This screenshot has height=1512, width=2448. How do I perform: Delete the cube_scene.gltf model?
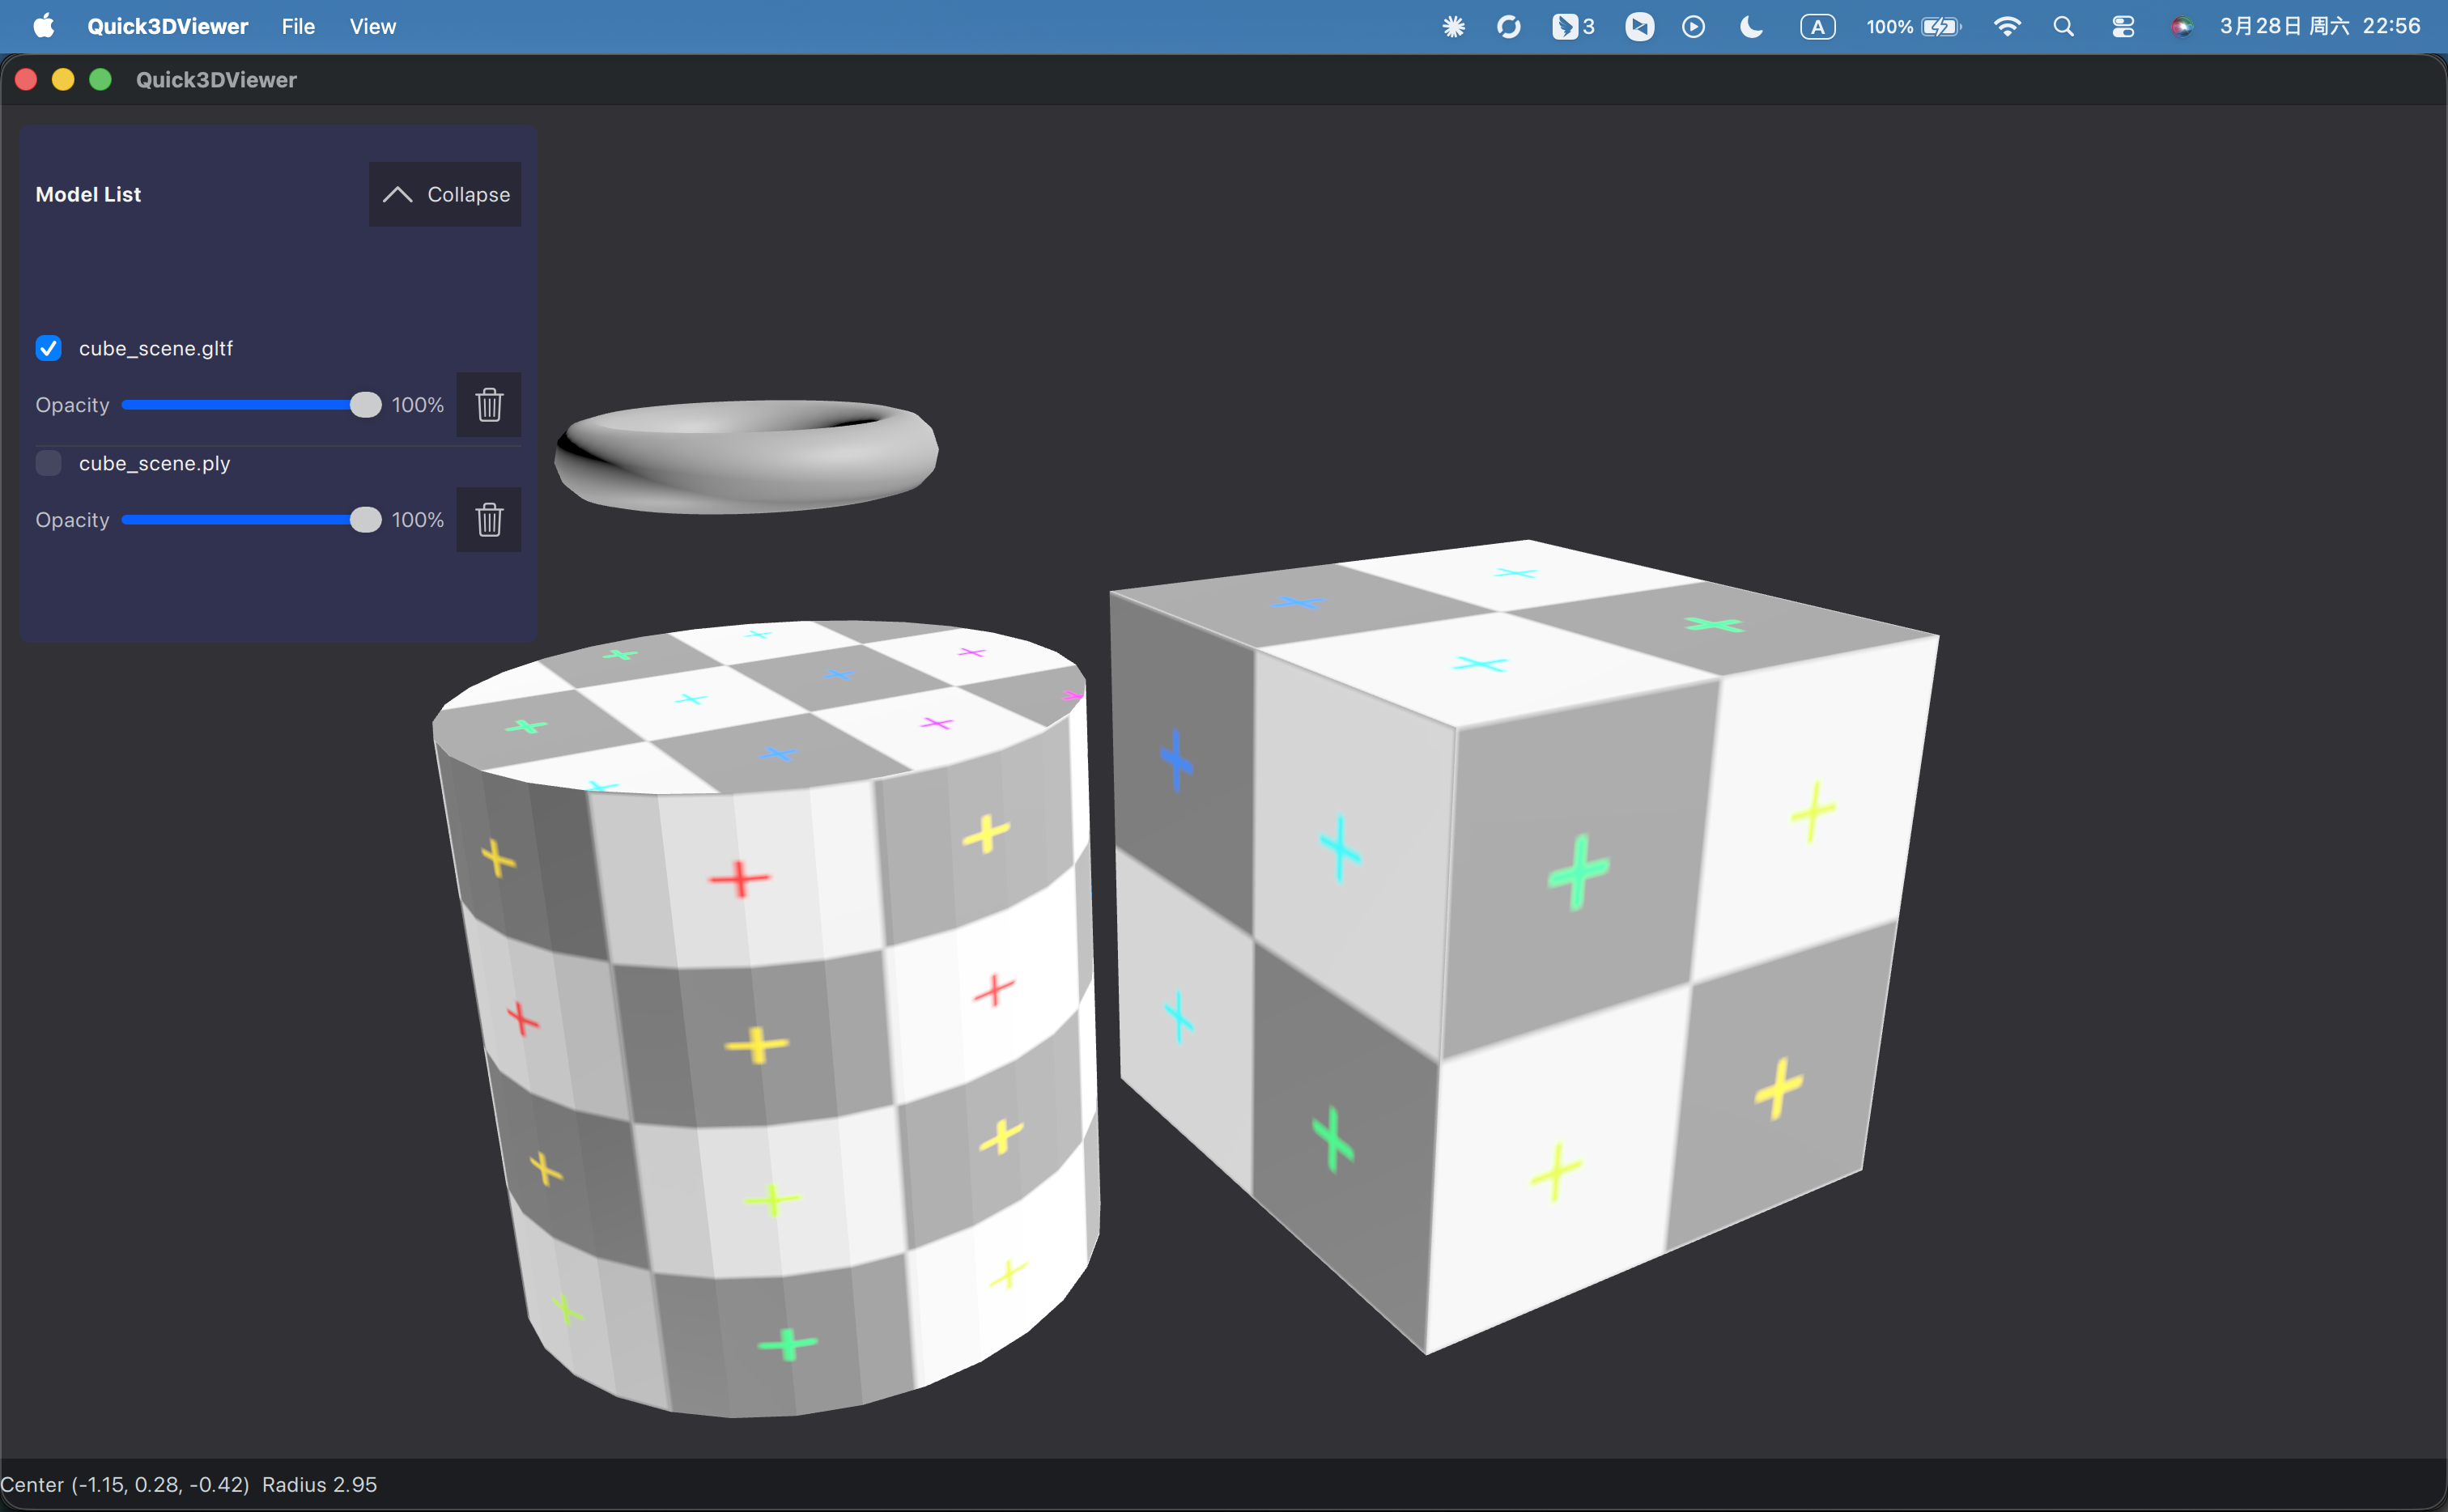pyautogui.click(x=489, y=405)
